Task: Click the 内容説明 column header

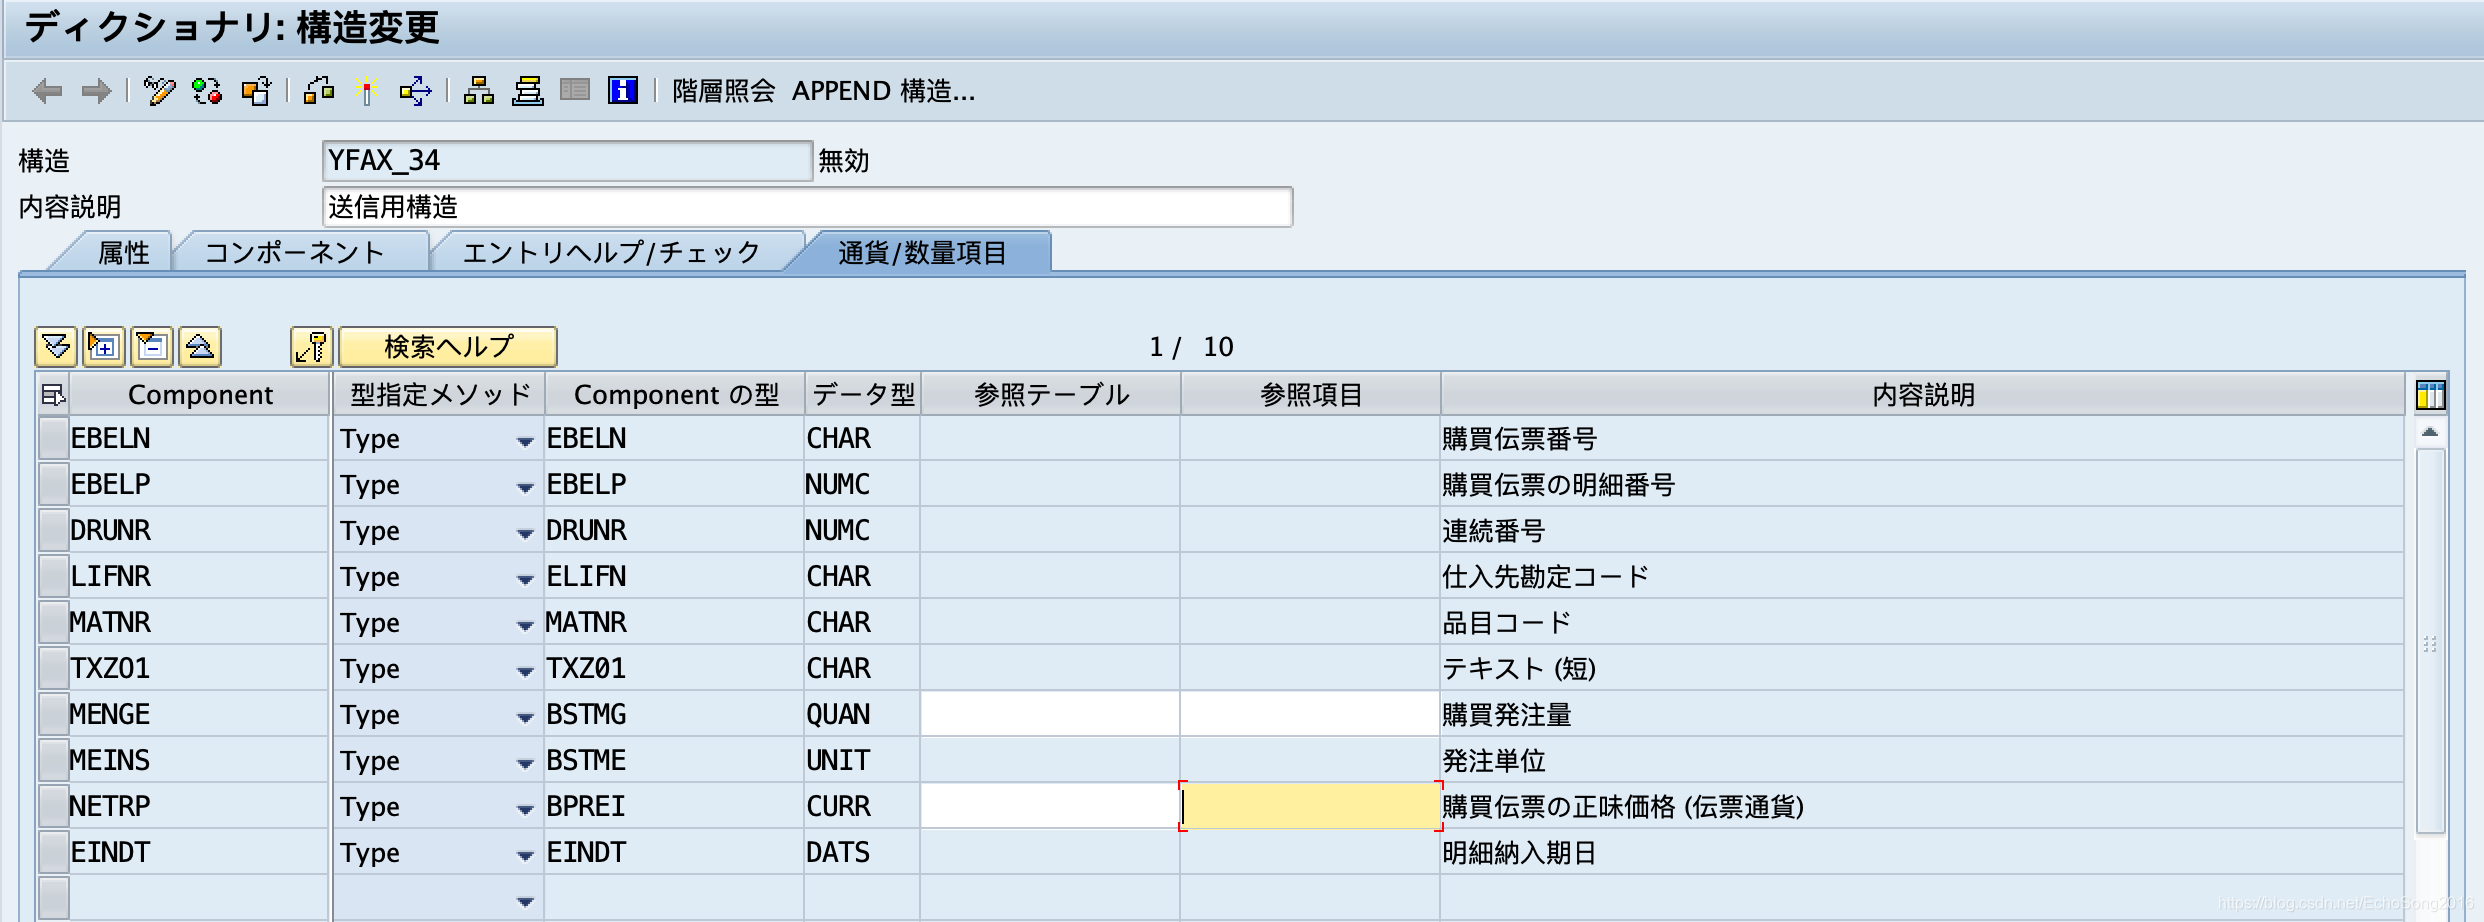Action: [x=1923, y=395]
